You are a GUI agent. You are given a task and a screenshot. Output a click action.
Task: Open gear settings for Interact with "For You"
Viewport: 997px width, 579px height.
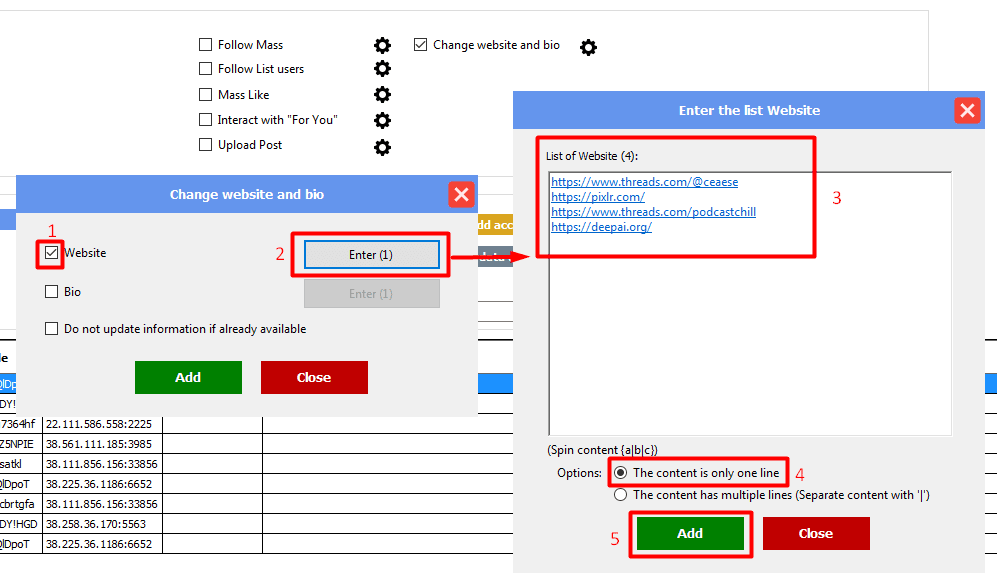382,120
